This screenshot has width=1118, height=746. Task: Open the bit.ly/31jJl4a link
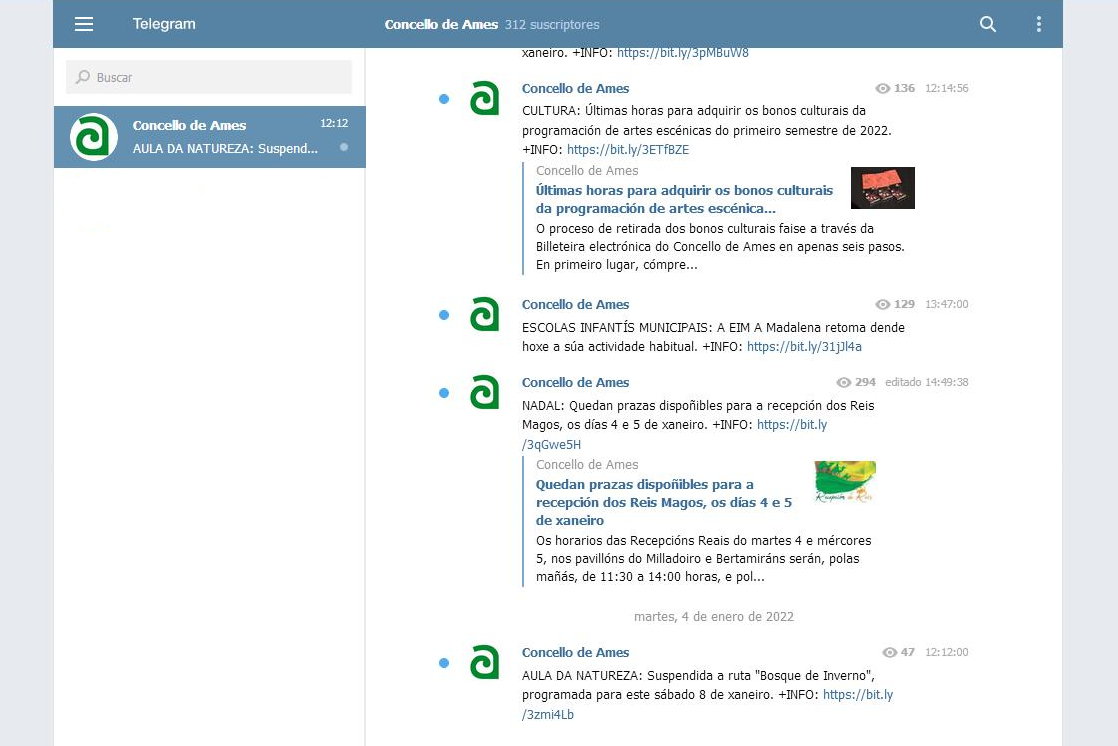[x=804, y=347]
